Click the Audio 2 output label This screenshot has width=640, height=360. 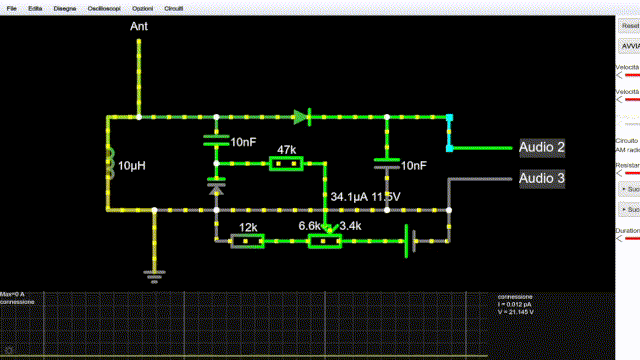542,147
